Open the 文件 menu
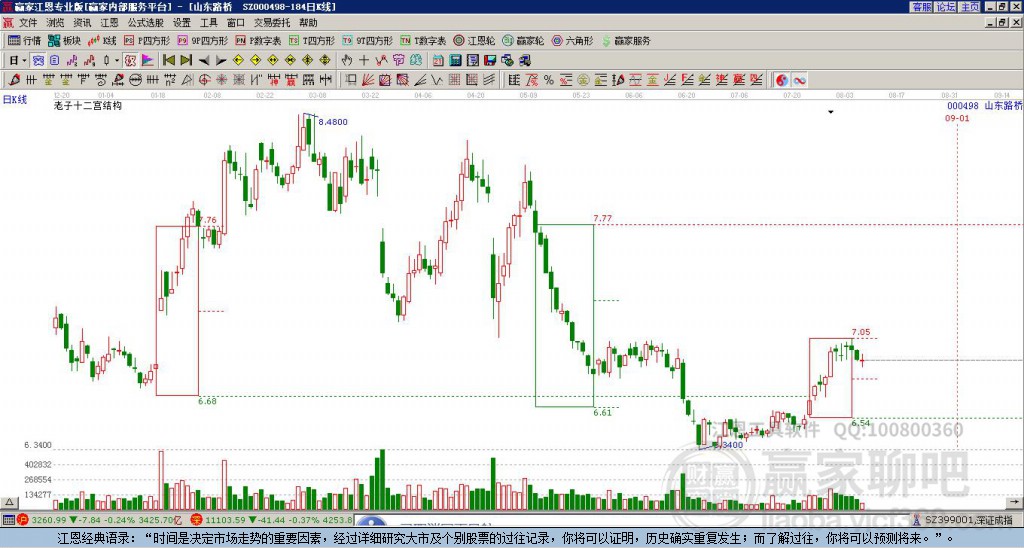This screenshot has width=1024, height=548. pos(28,23)
